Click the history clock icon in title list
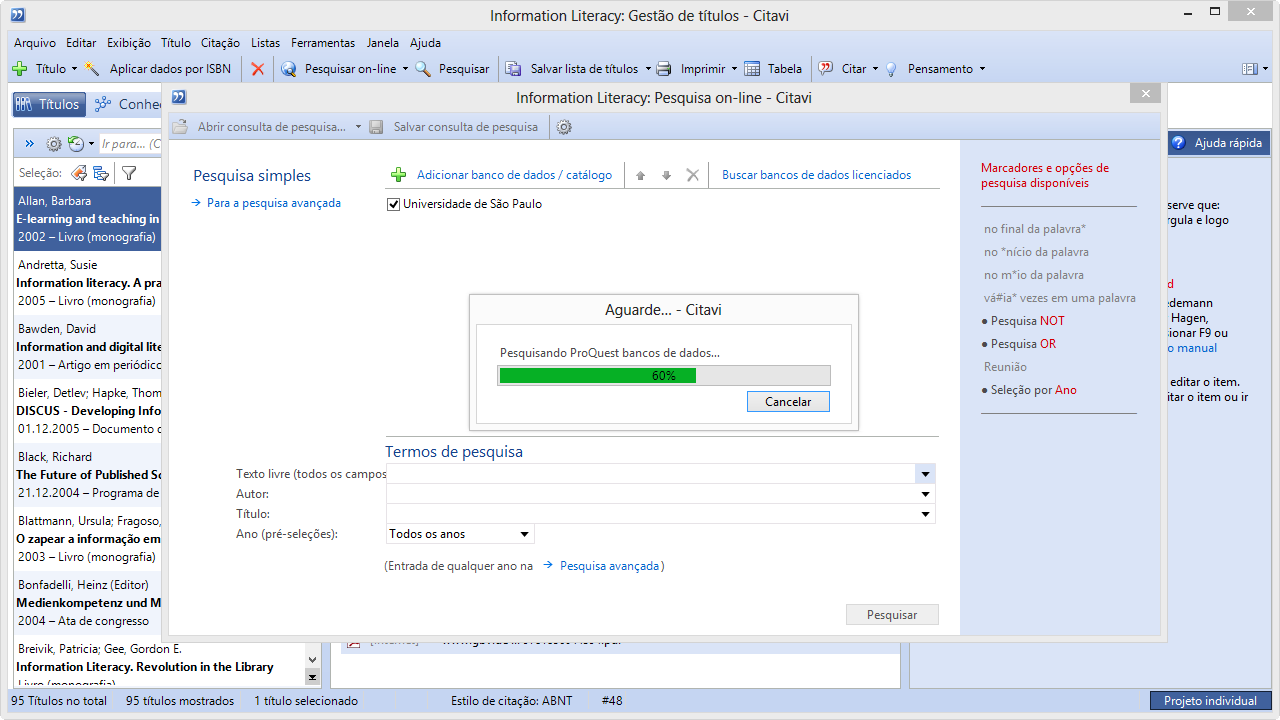Viewport: 1280px width, 720px height. [x=76, y=144]
